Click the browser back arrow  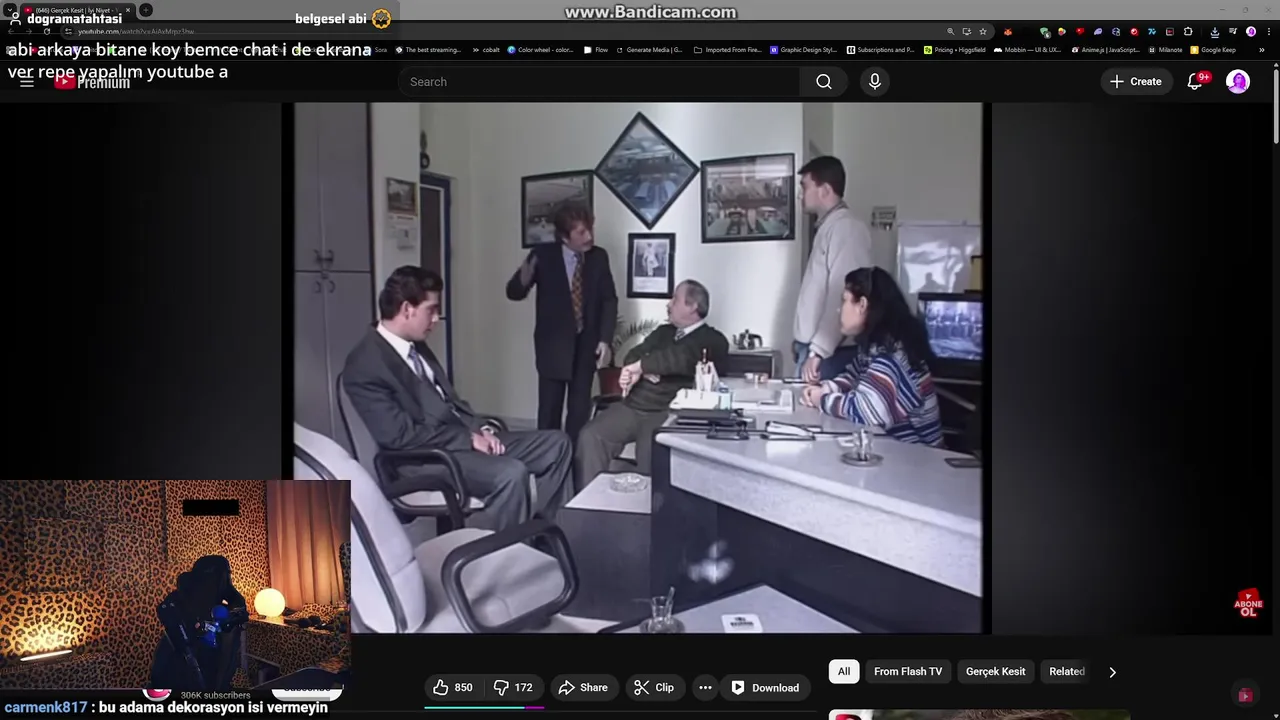pyautogui.click(x=11, y=31)
